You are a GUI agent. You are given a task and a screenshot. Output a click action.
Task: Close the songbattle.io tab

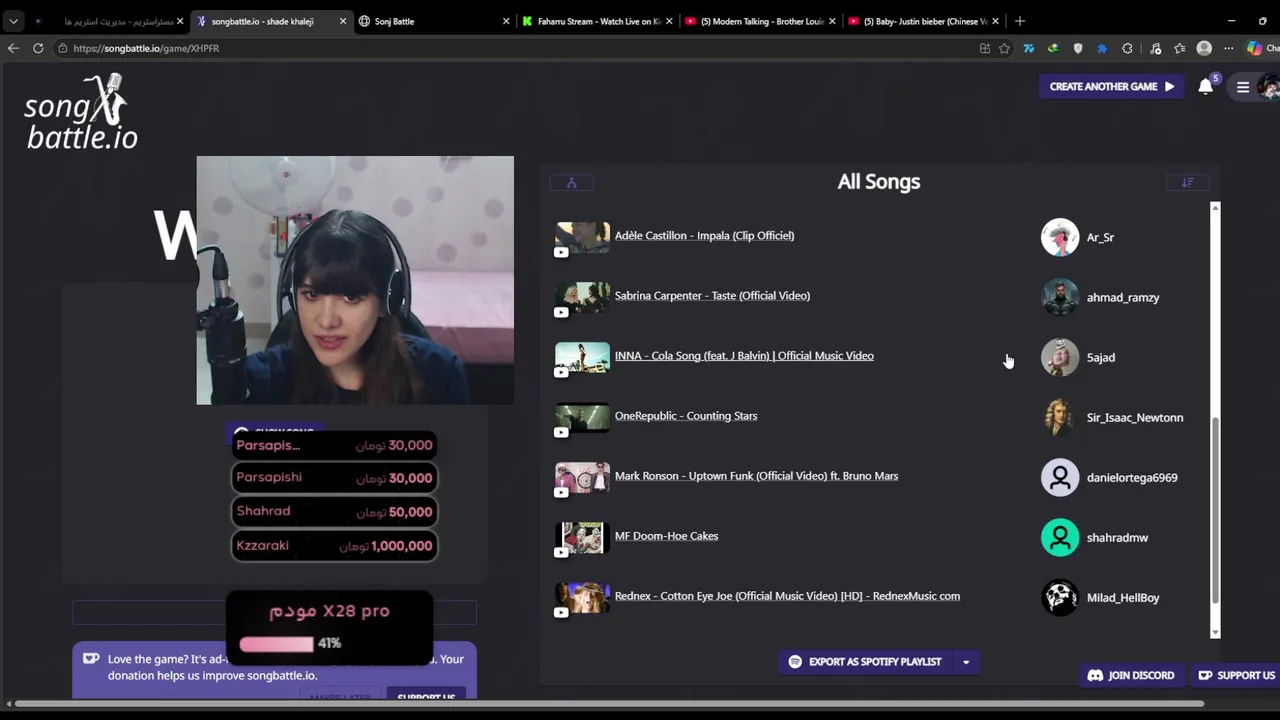tap(343, 21)
